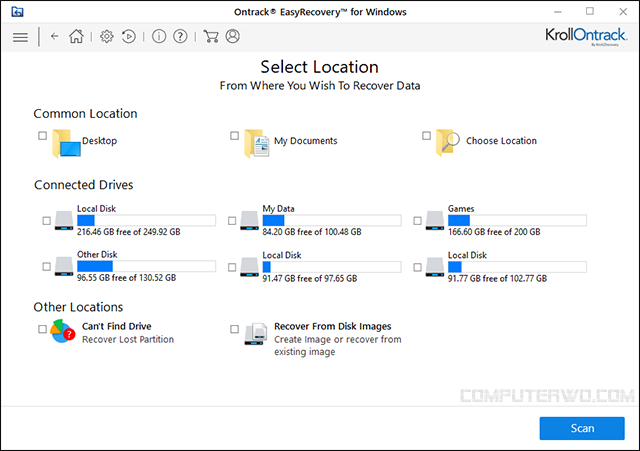
Task: Click the Choose Location magnifier folder icon
Action: coord(448,143)
